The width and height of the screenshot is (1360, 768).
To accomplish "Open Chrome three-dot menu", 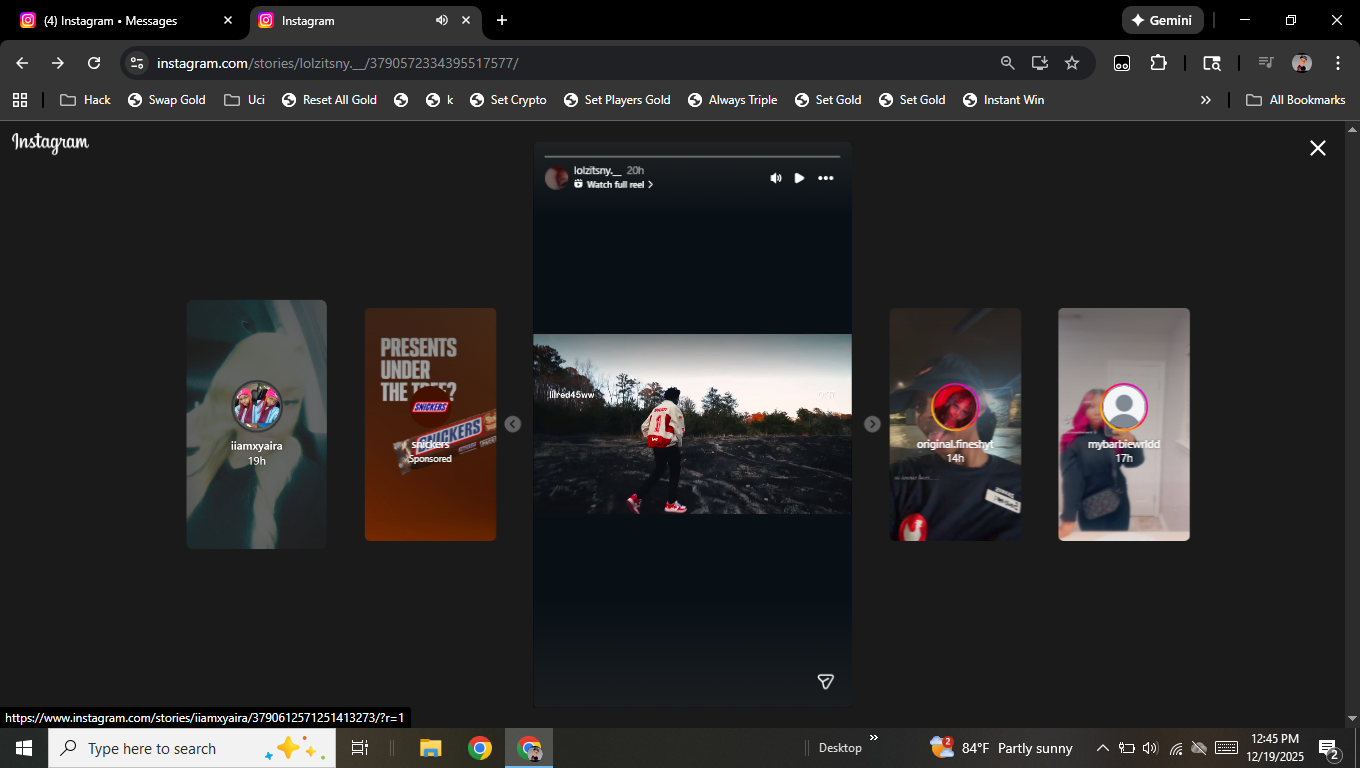I will 1338,63.
